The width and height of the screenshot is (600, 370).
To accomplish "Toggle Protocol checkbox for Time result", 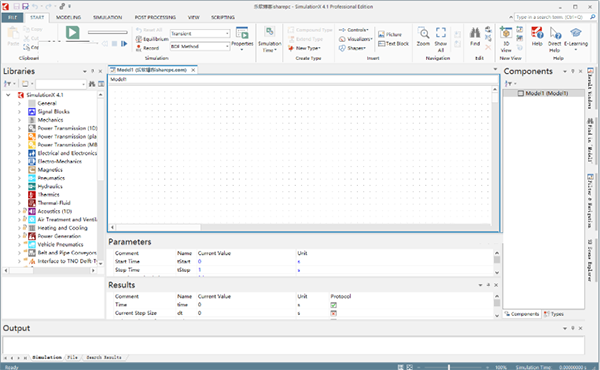I will [x=333, y=305].
